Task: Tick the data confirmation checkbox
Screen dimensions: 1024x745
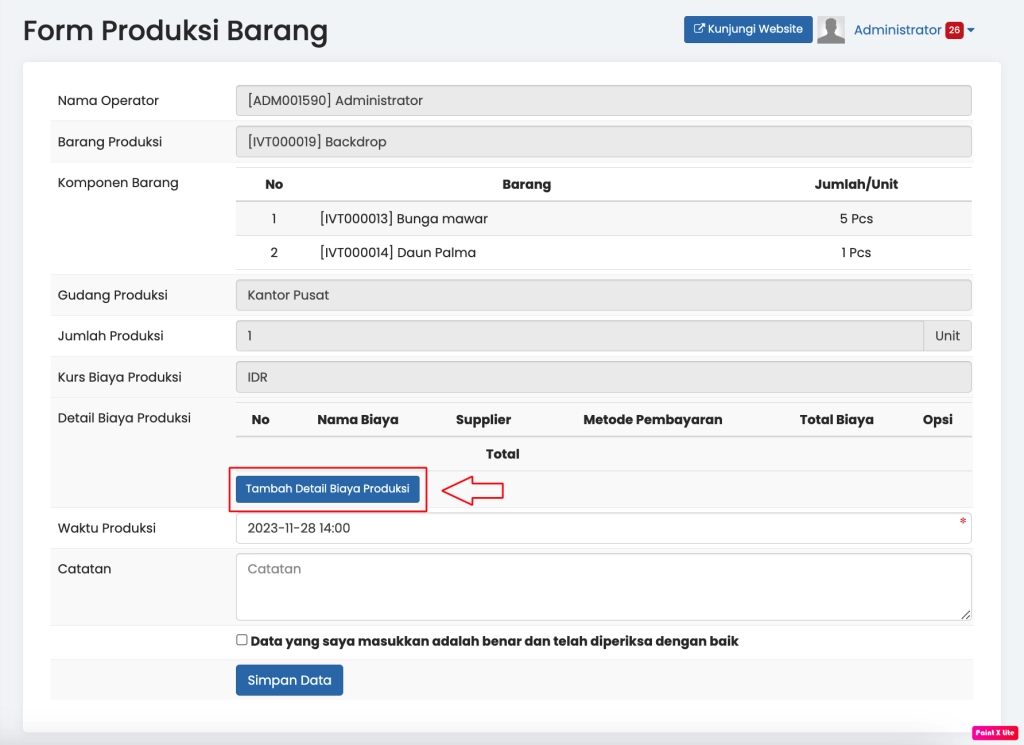Action: click(x=242, y=640)
